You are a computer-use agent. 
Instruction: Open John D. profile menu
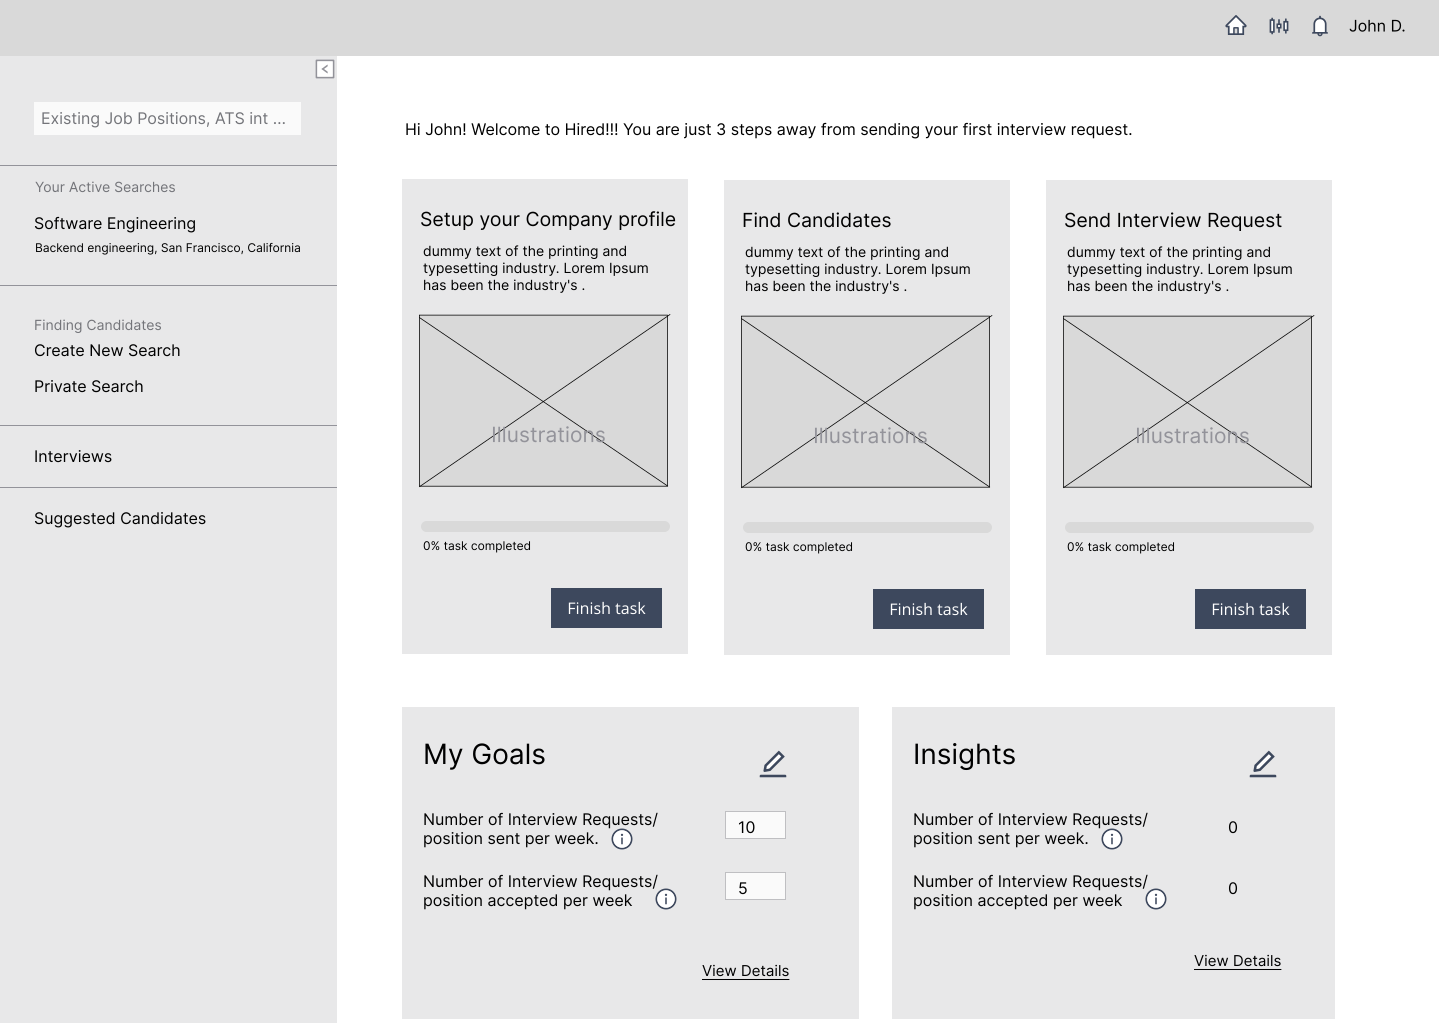point(1377,25)
